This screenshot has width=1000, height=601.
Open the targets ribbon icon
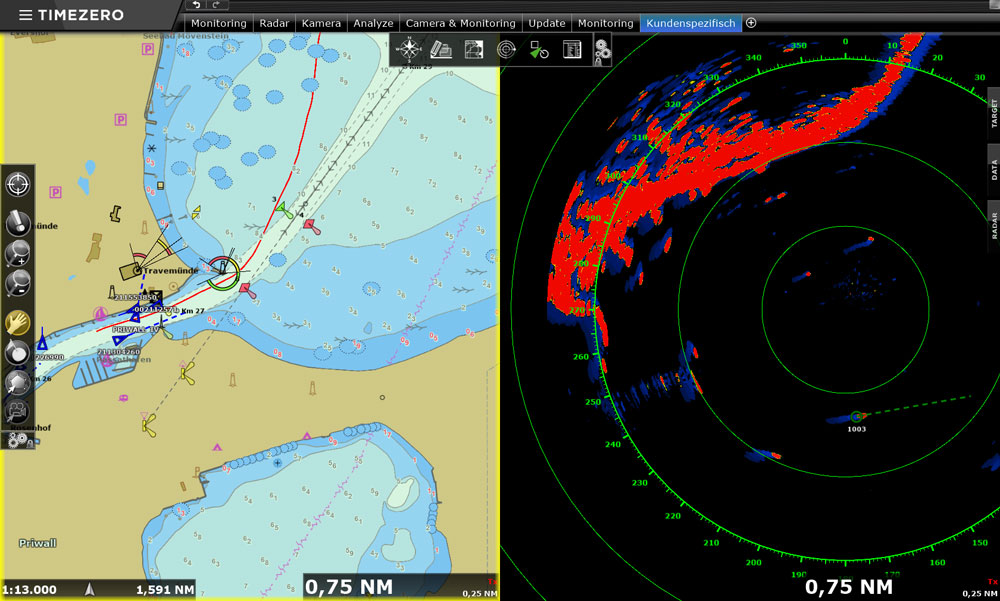(x=539, y=49)
